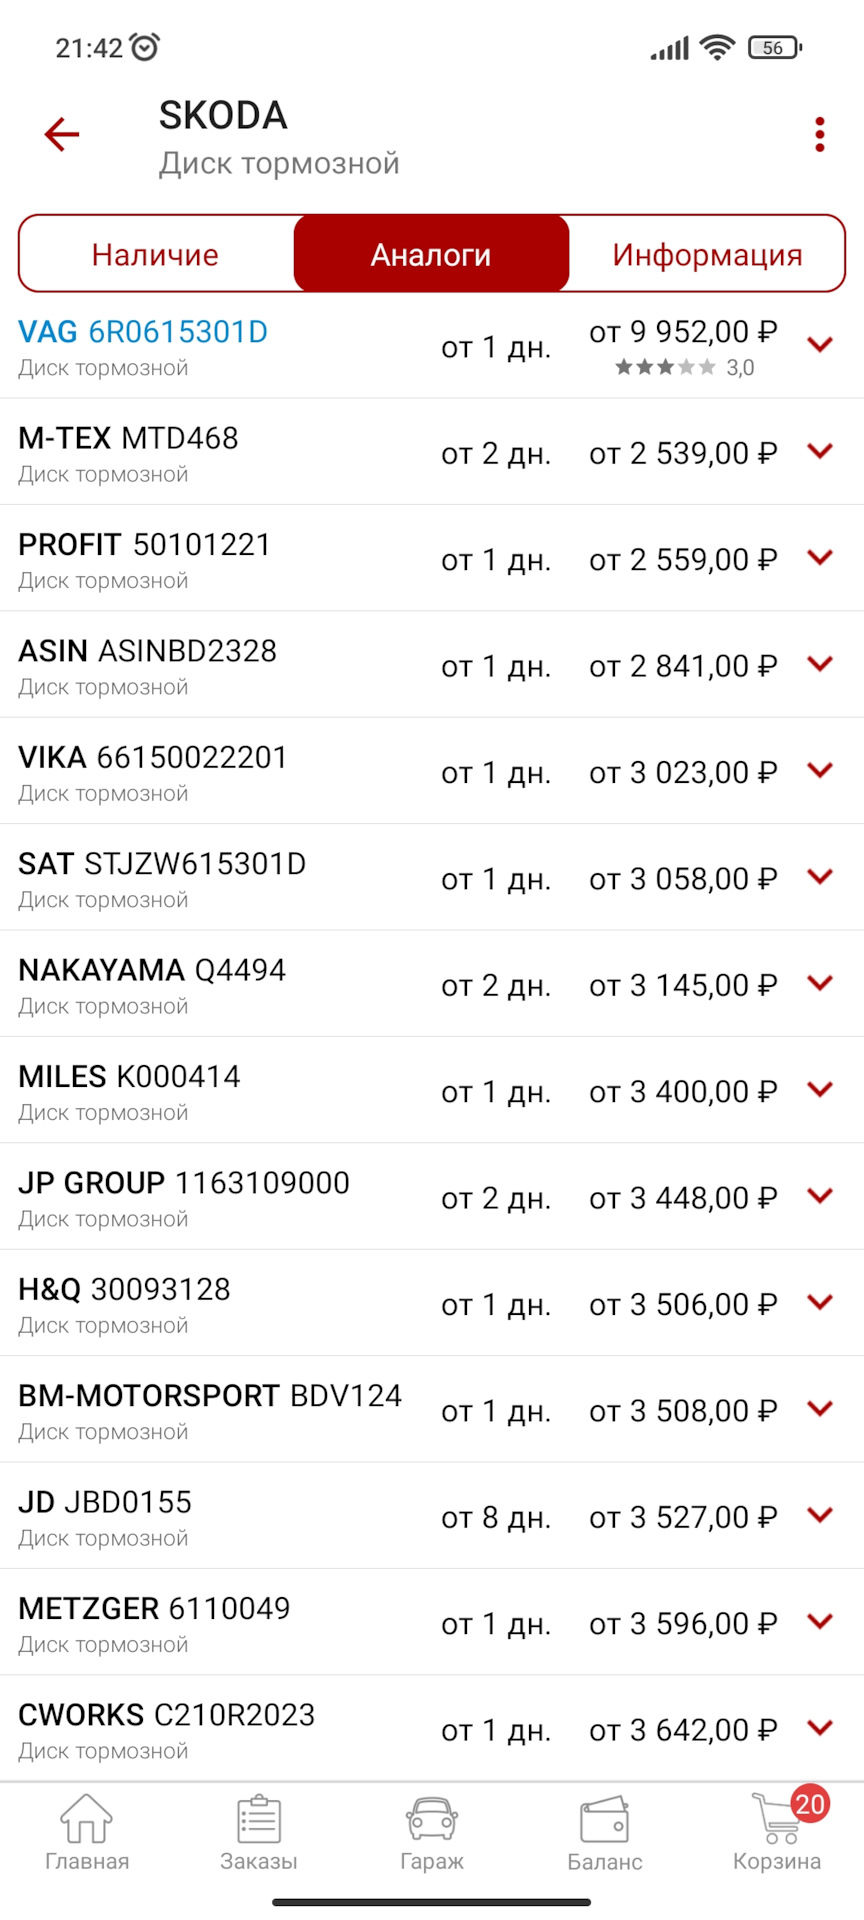Open the VAG 6R0615301D part link

(143, 332)
